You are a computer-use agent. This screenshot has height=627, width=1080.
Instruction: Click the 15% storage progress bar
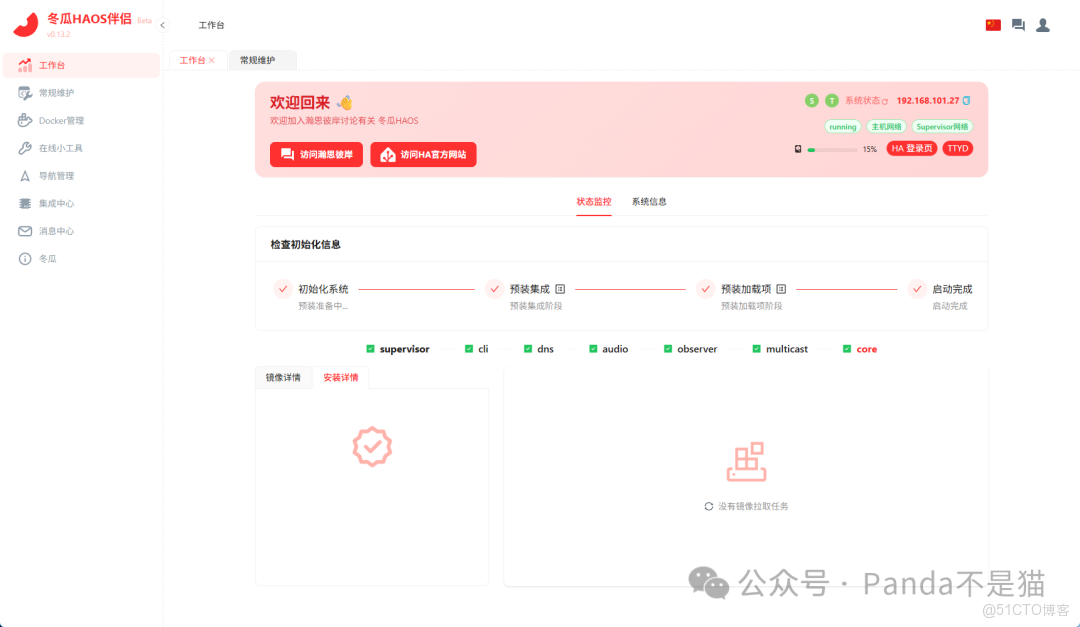click(x=831, y=148)
